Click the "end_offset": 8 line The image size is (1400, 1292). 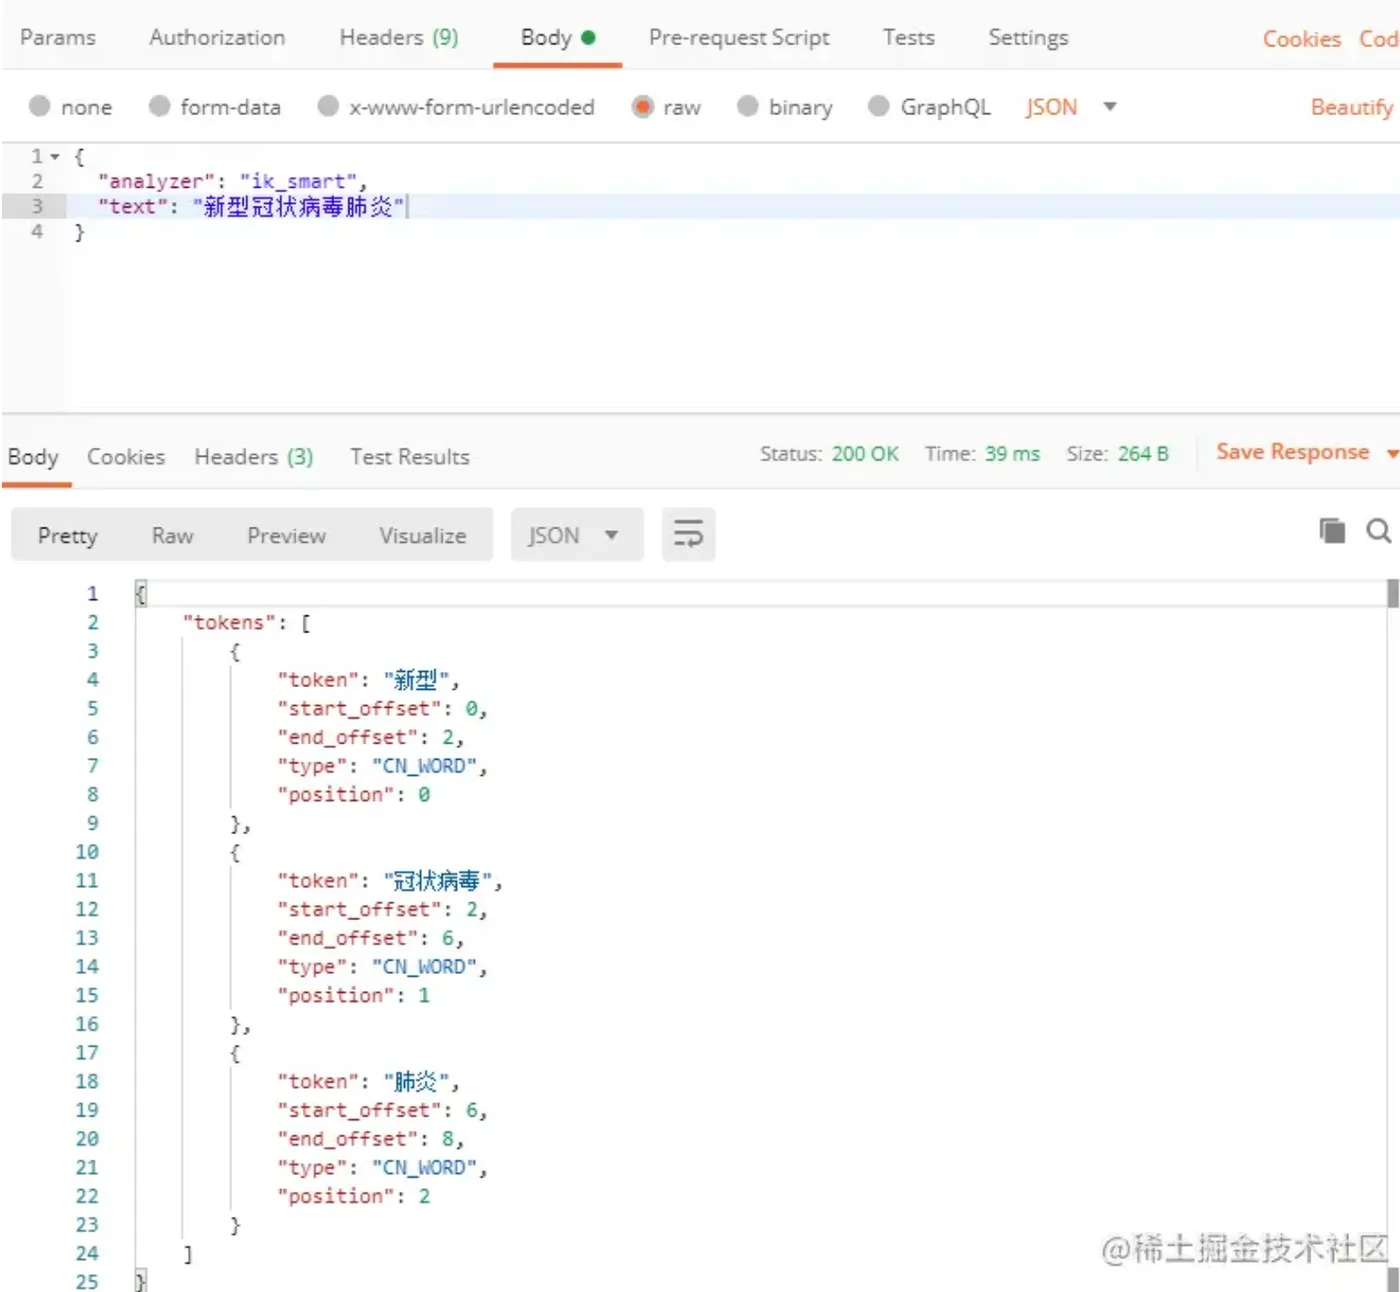point(370,1139)
